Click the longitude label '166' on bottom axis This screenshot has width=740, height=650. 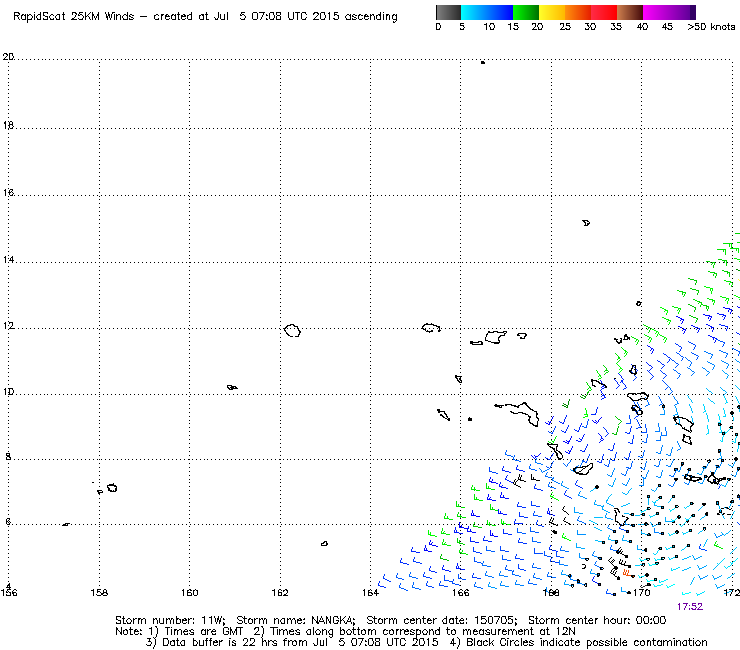[461, 593]
